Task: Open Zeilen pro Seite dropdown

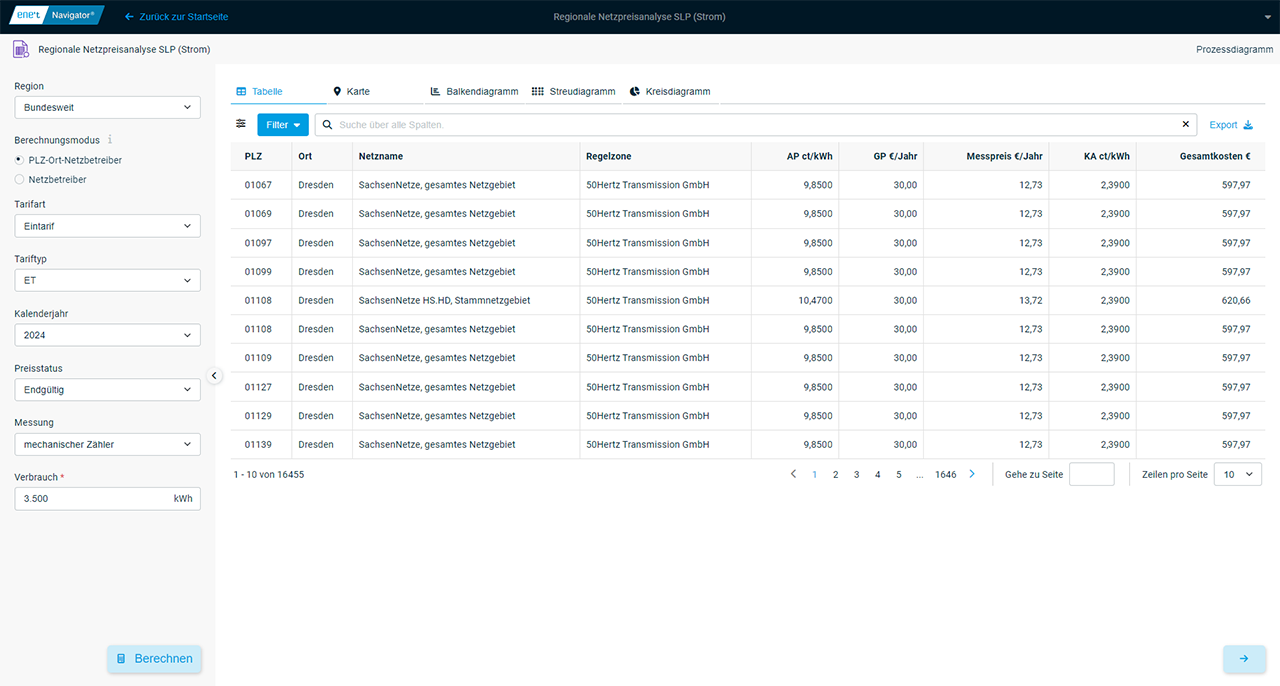Action: 1237,475
